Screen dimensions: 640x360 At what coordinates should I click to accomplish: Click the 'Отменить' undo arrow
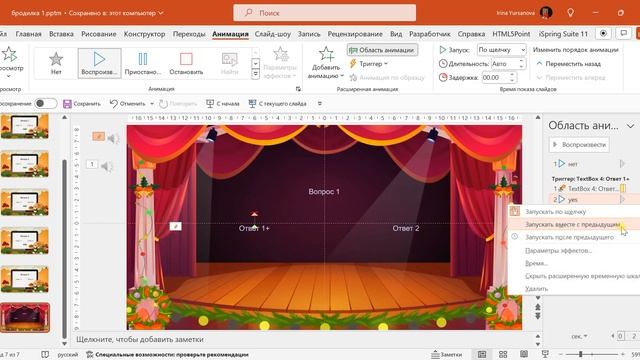coord(114,104)
